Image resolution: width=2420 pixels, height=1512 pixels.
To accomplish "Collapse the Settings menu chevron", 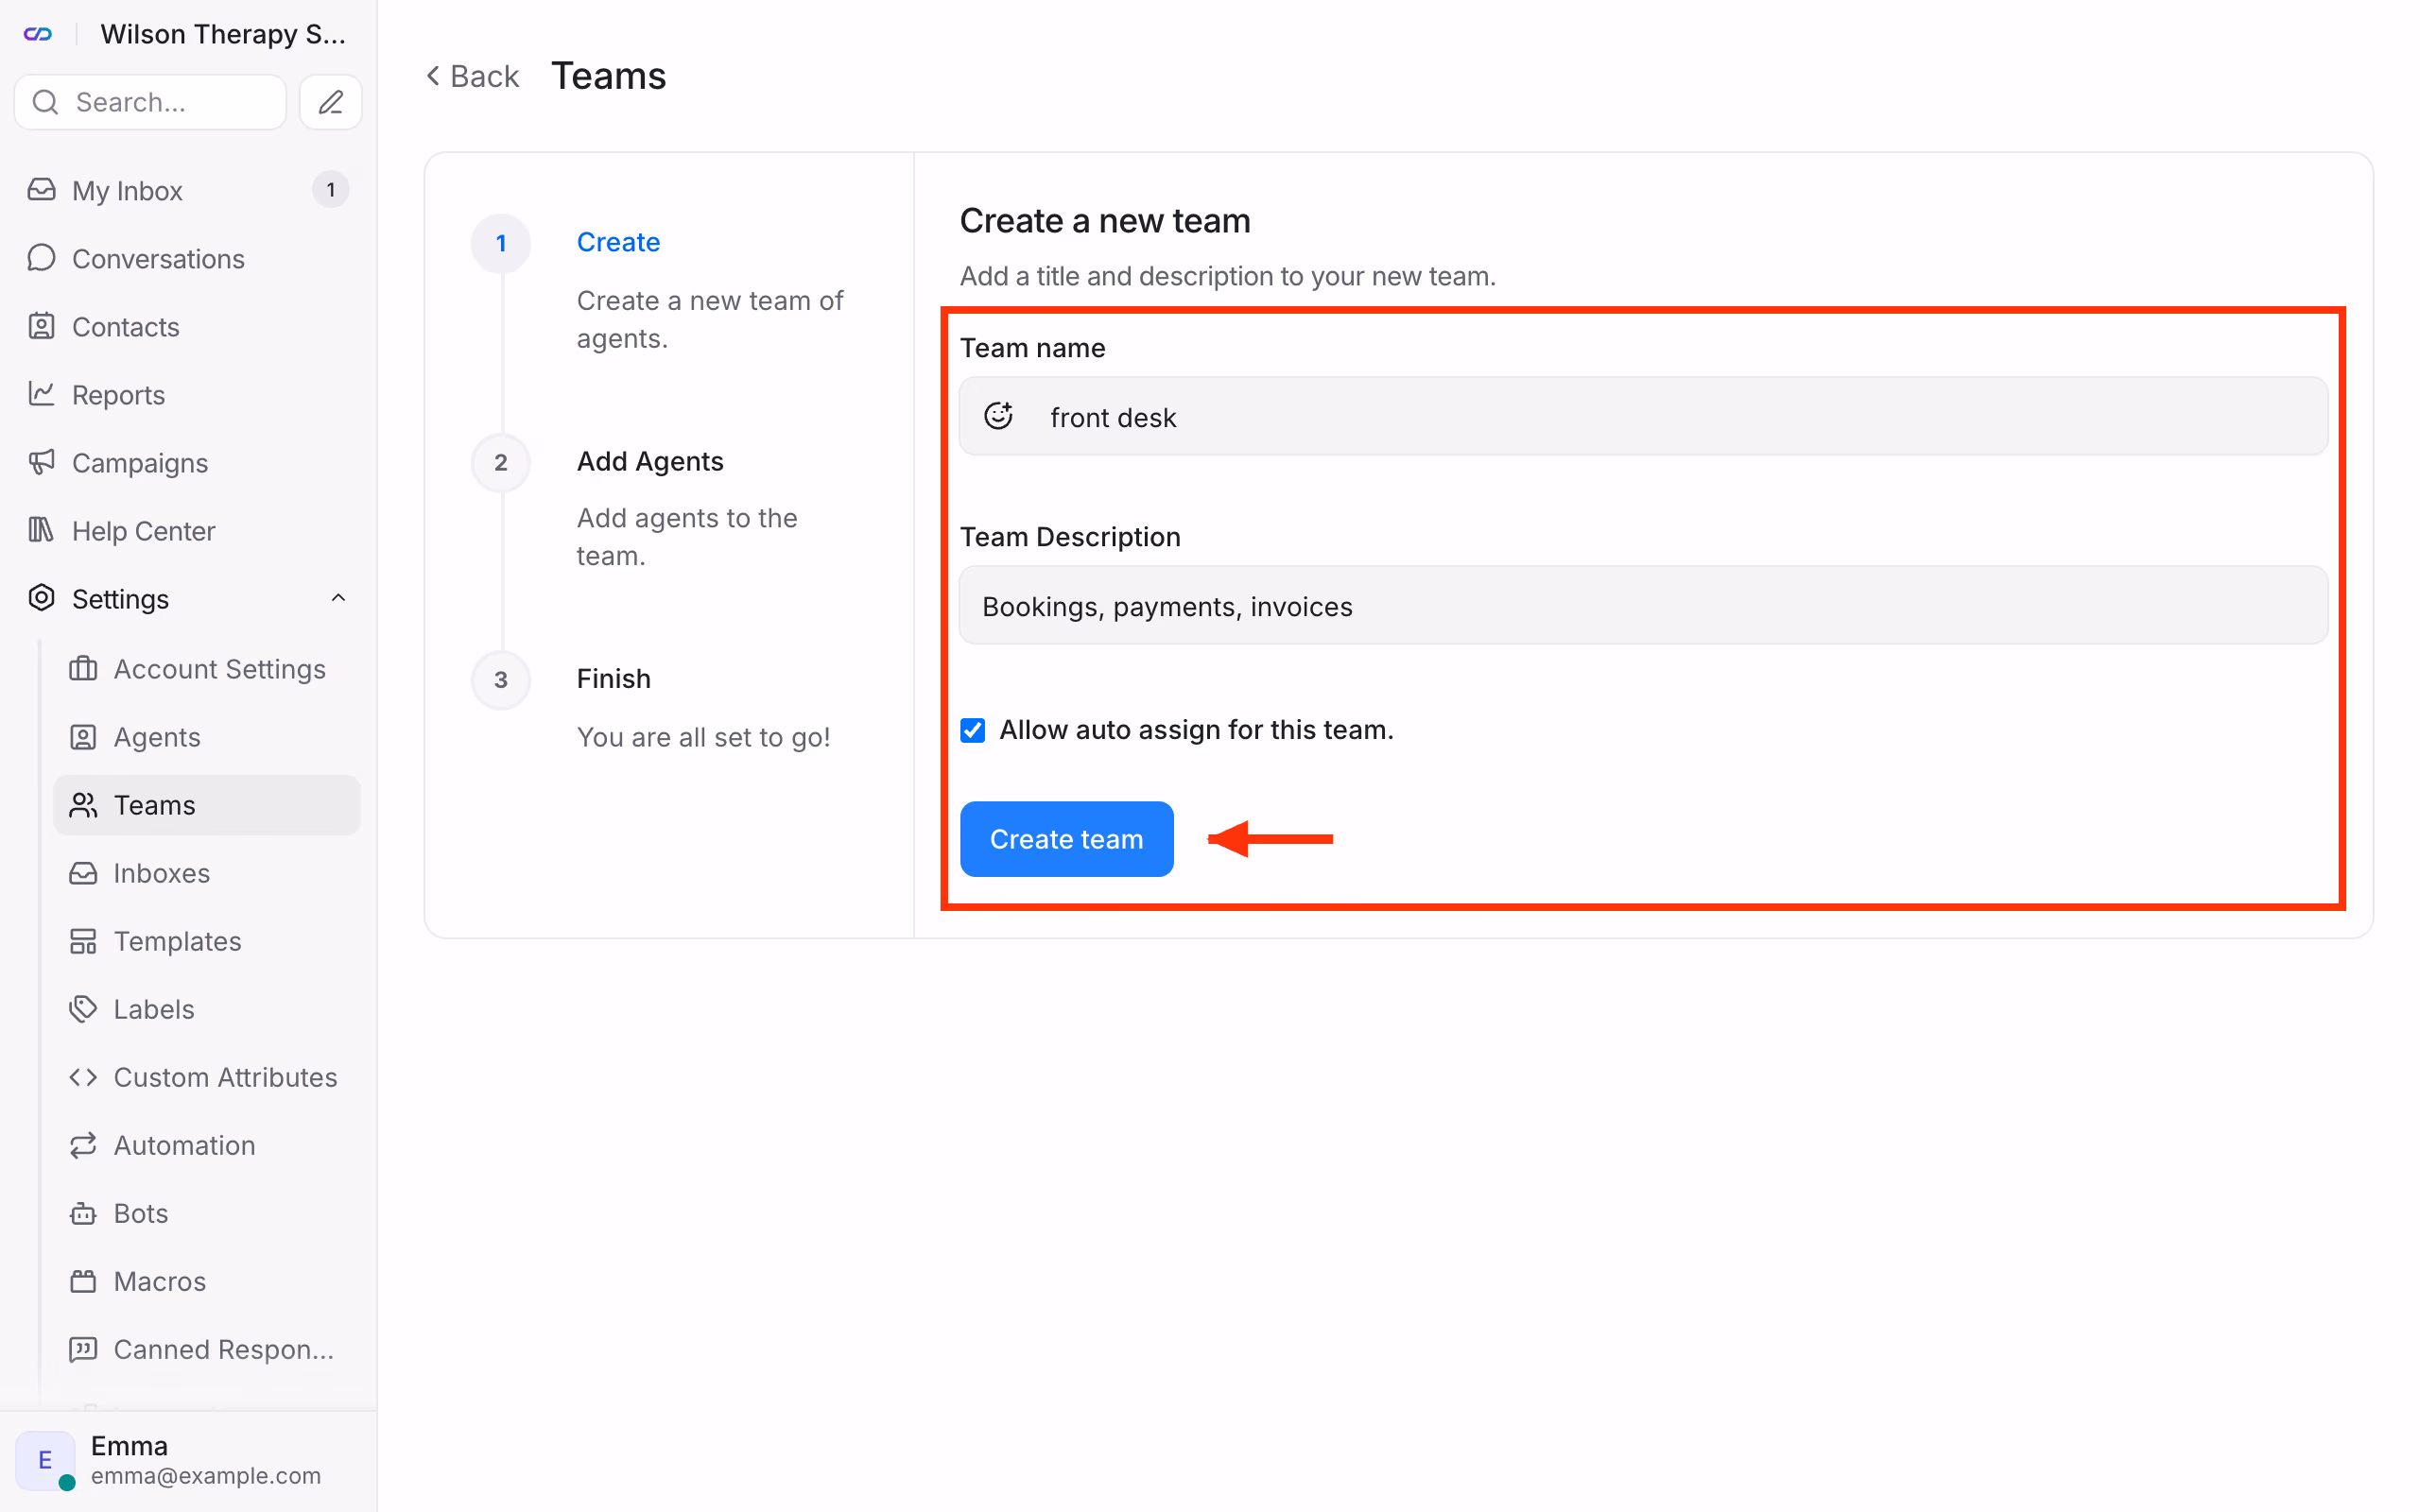I will coord(338,598).
